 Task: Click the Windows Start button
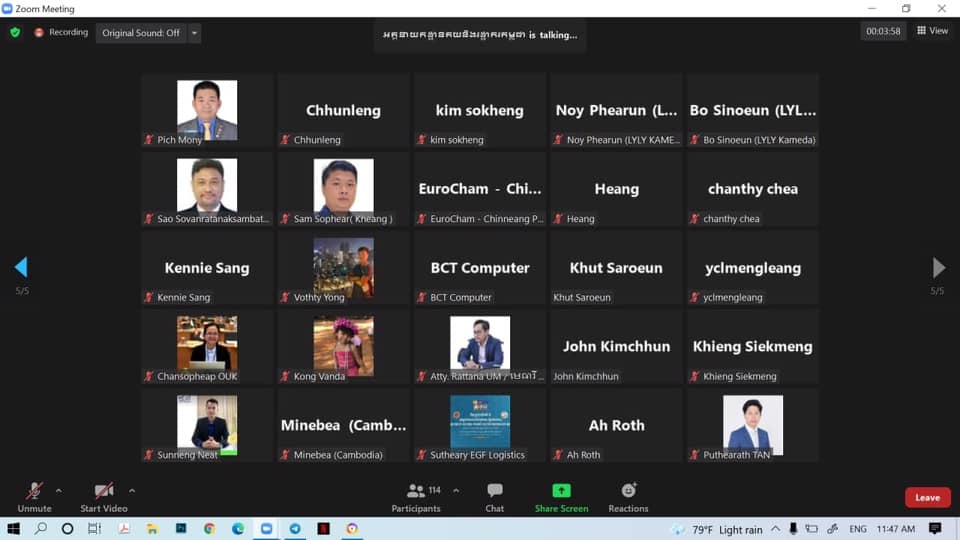(x=14, y=529)
